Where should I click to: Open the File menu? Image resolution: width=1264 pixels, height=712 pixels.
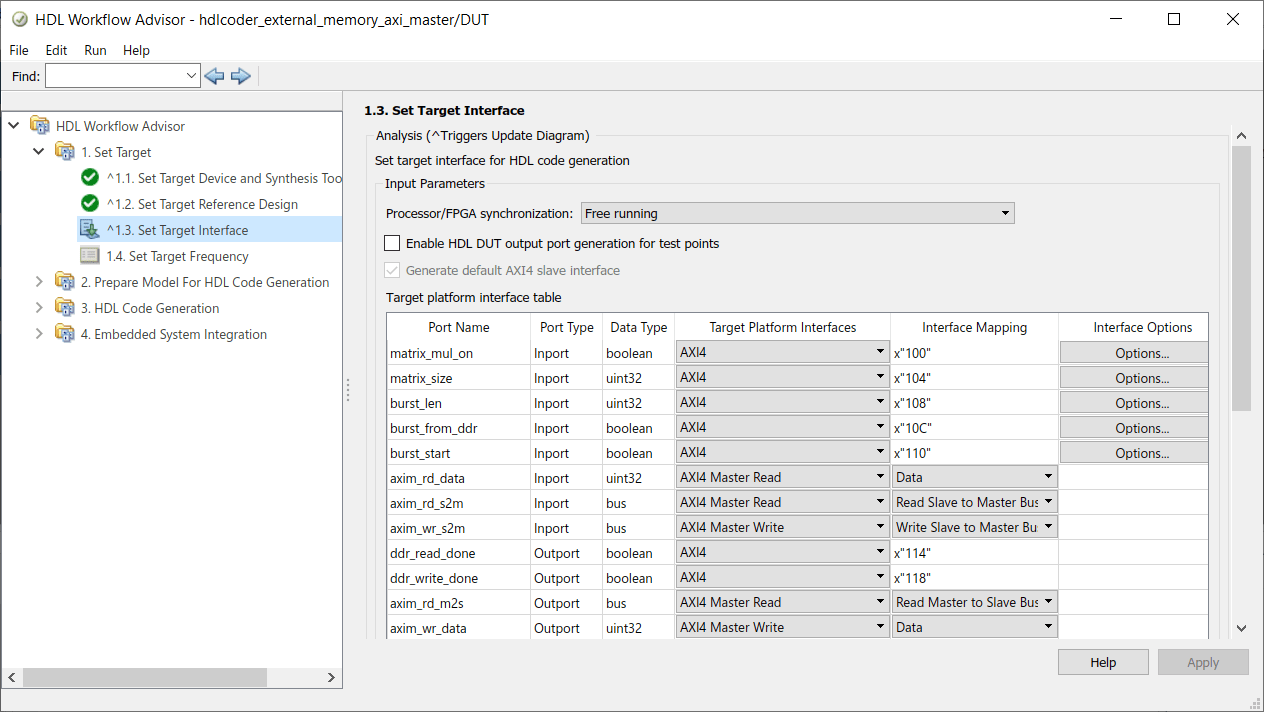point(18,50)
